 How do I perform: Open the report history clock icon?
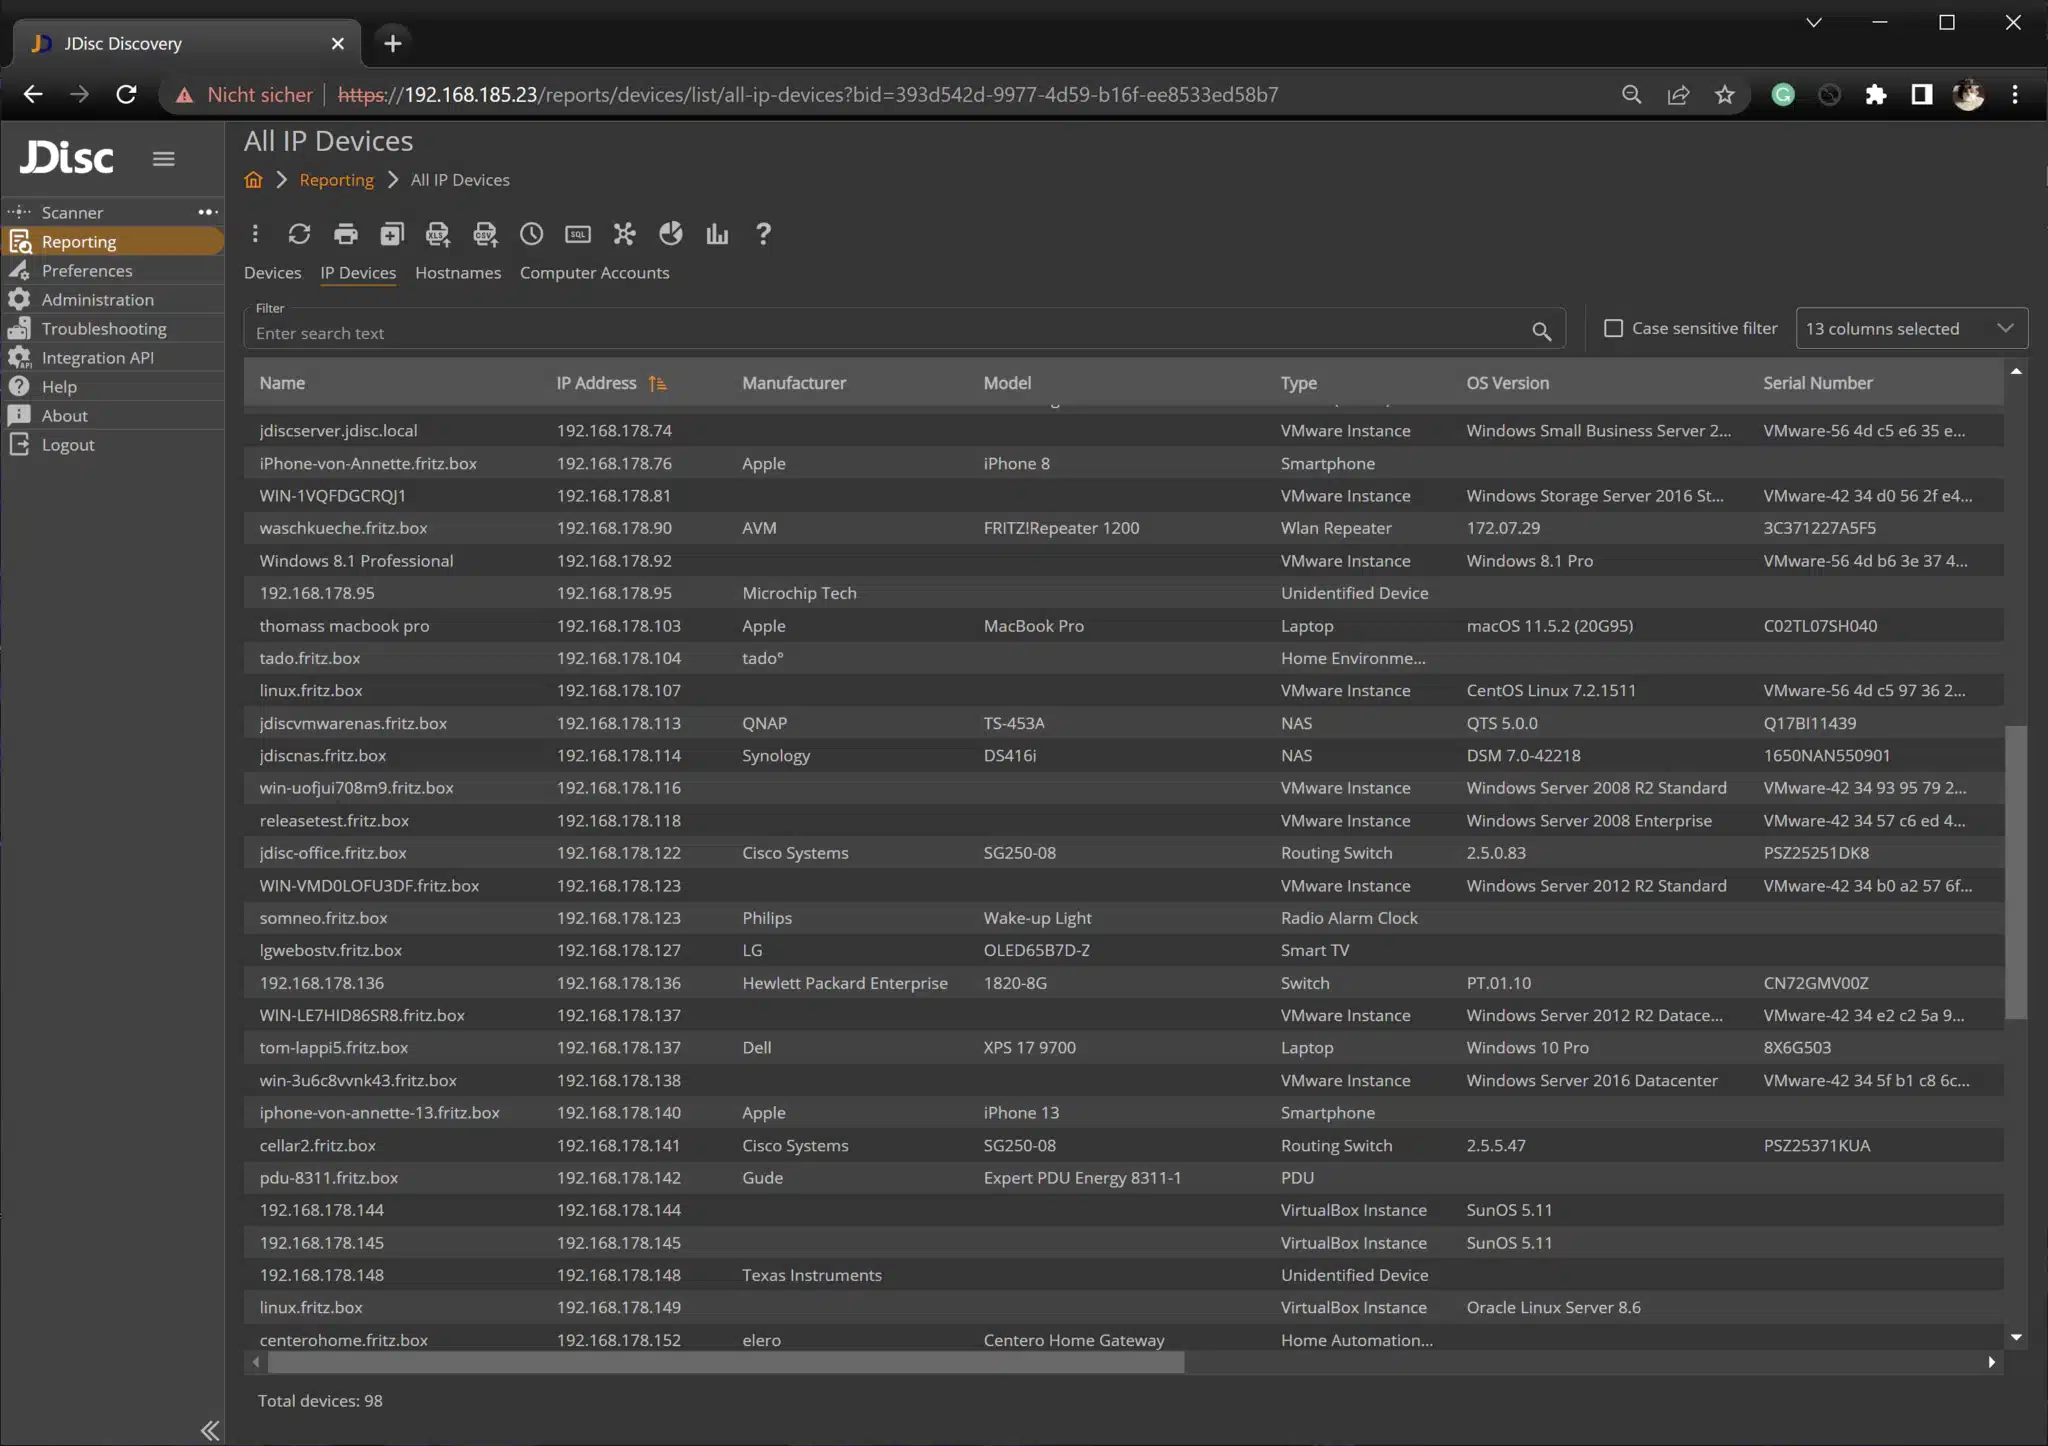click(x=531, y=233)
